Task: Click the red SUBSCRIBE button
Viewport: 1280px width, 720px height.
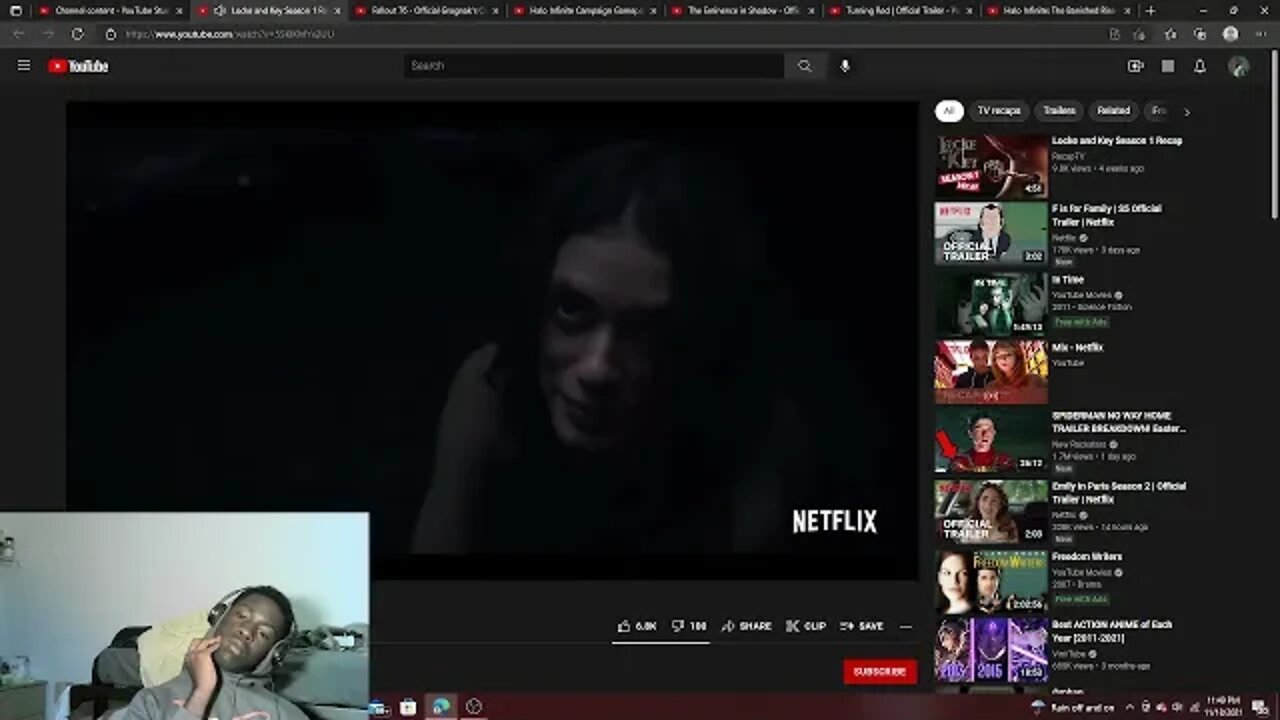Action: tap(880, 671)
